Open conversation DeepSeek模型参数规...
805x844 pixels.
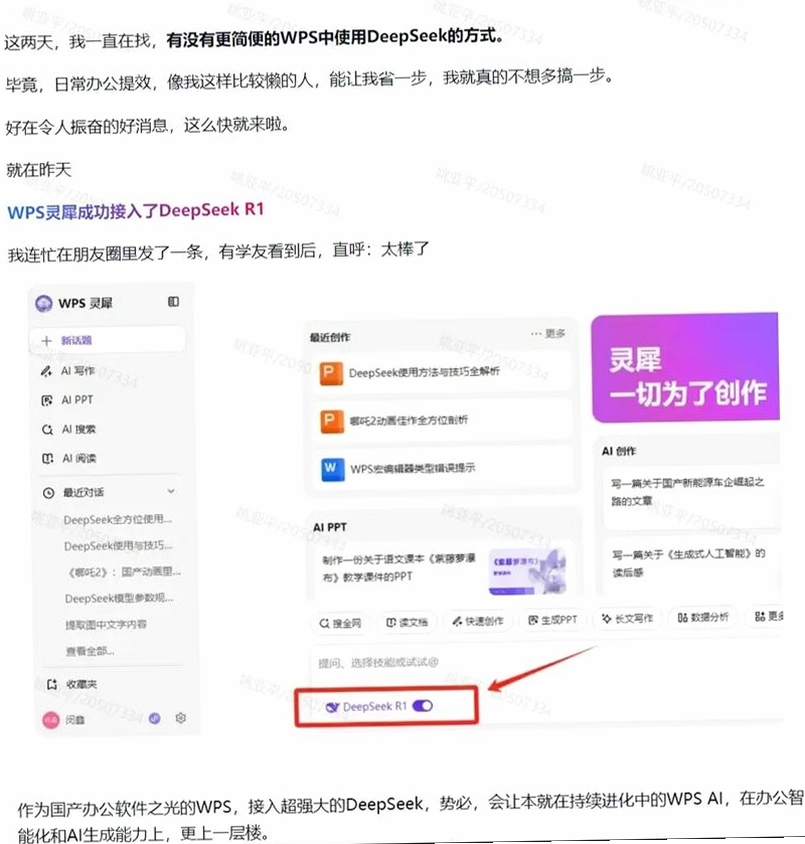119,598
